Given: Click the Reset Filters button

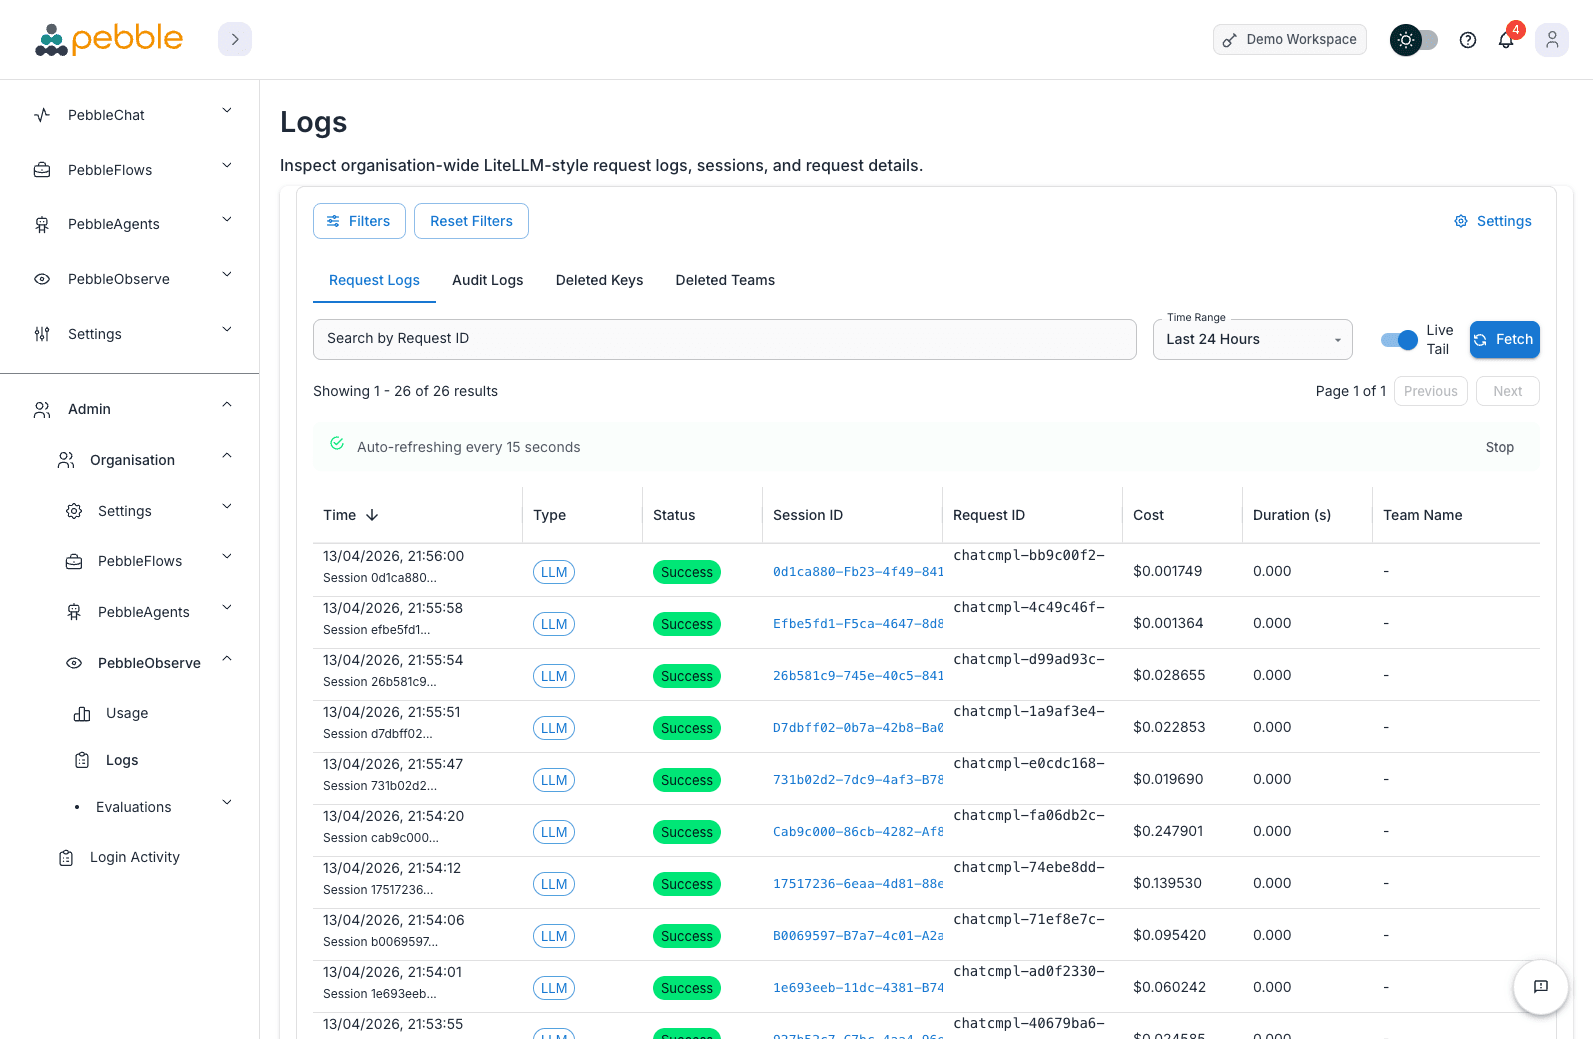Looking at the screenshot, I should pos(471,221).
